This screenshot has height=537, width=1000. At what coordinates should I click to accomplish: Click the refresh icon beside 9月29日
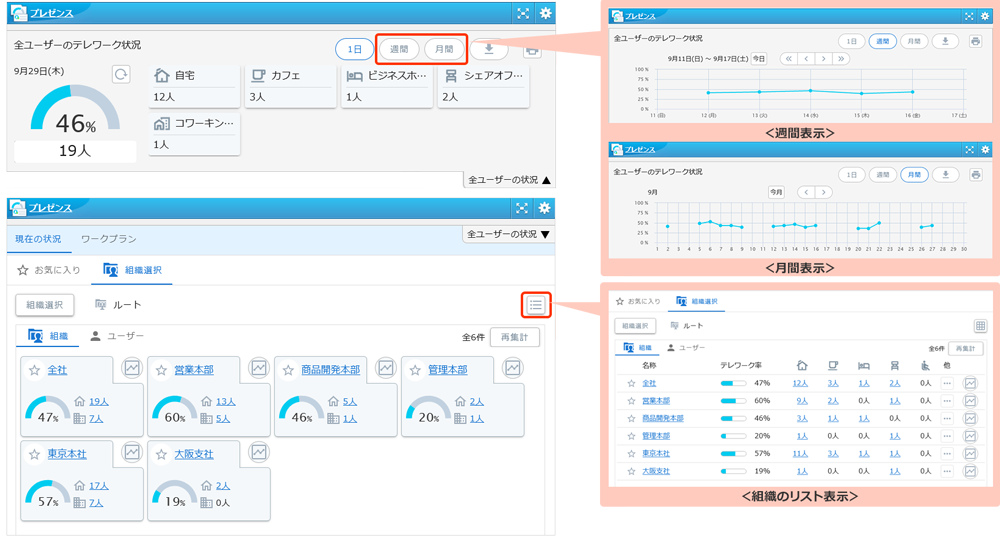click(121, 75)
